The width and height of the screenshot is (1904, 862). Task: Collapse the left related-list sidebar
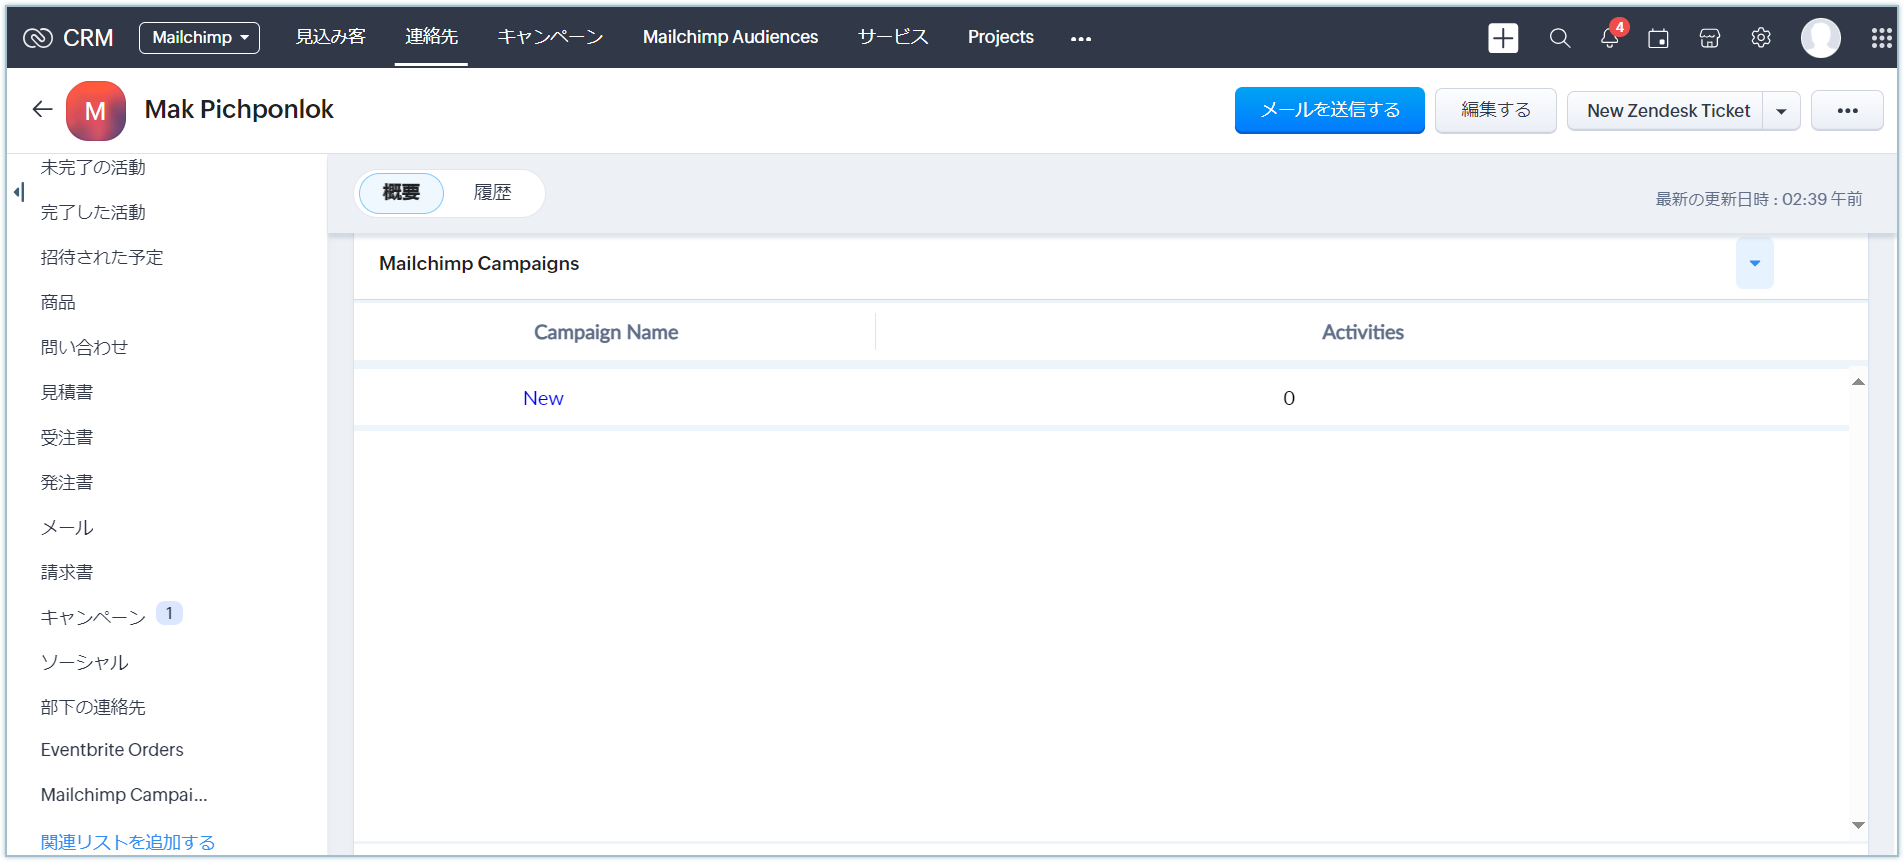coord(18,192)
